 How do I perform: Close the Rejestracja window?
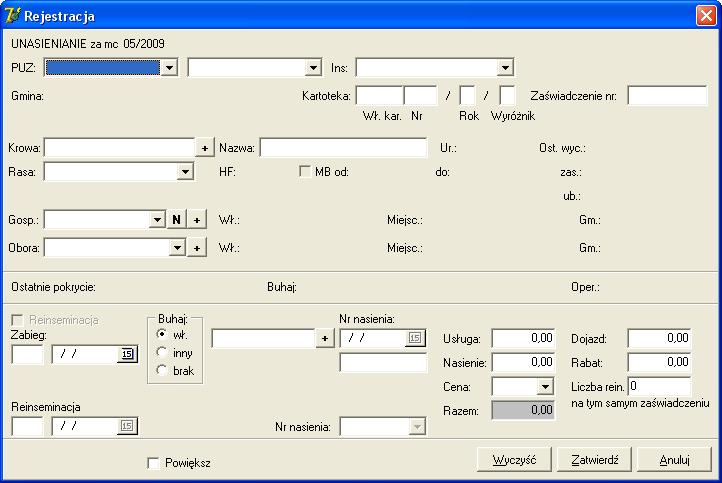point(706,15)
